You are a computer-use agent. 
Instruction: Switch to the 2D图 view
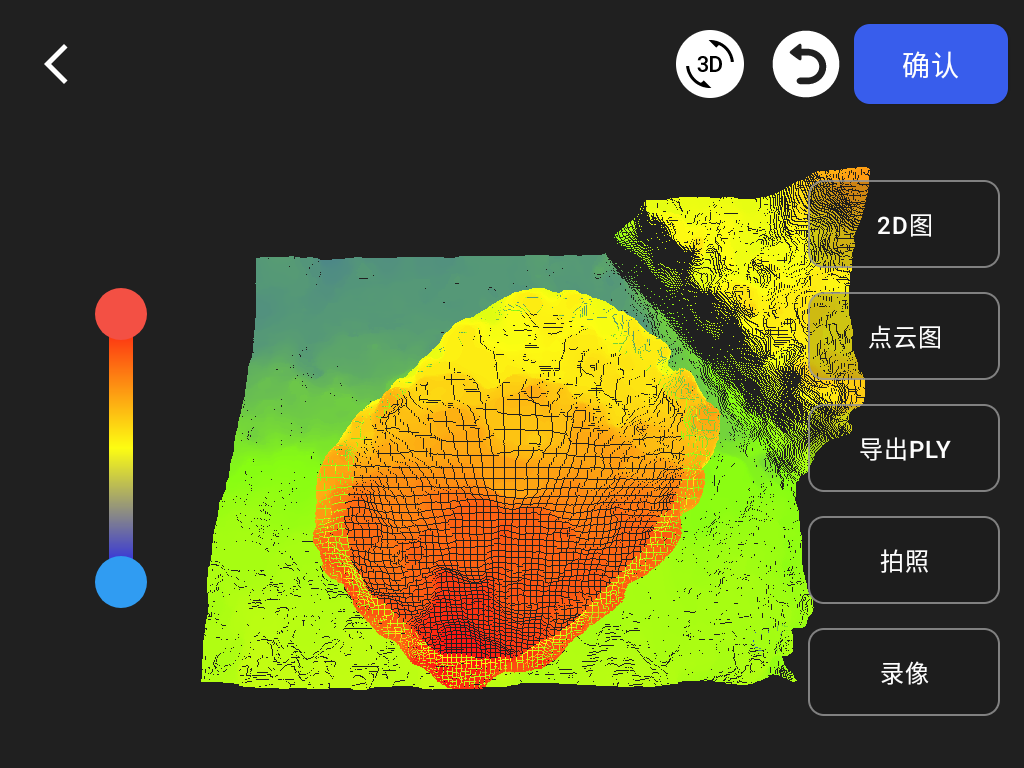tap(904, 225)
